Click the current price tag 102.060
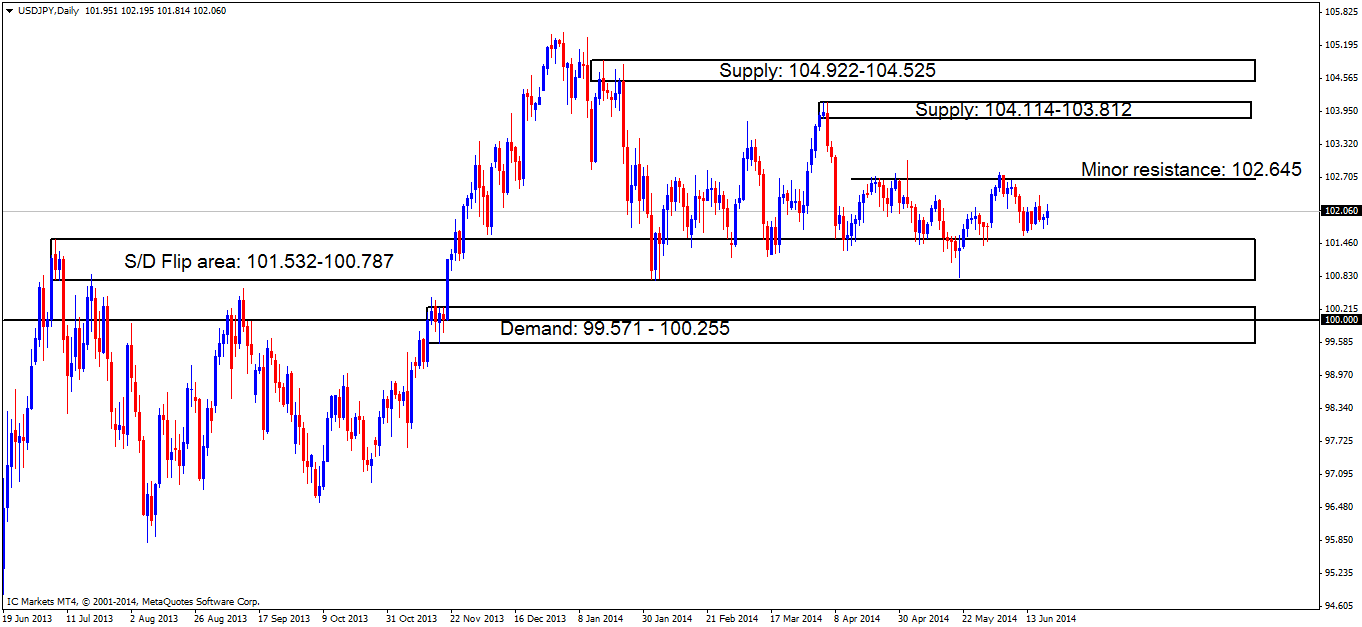The image size is (1362, 627). [x=1340, y=211]
